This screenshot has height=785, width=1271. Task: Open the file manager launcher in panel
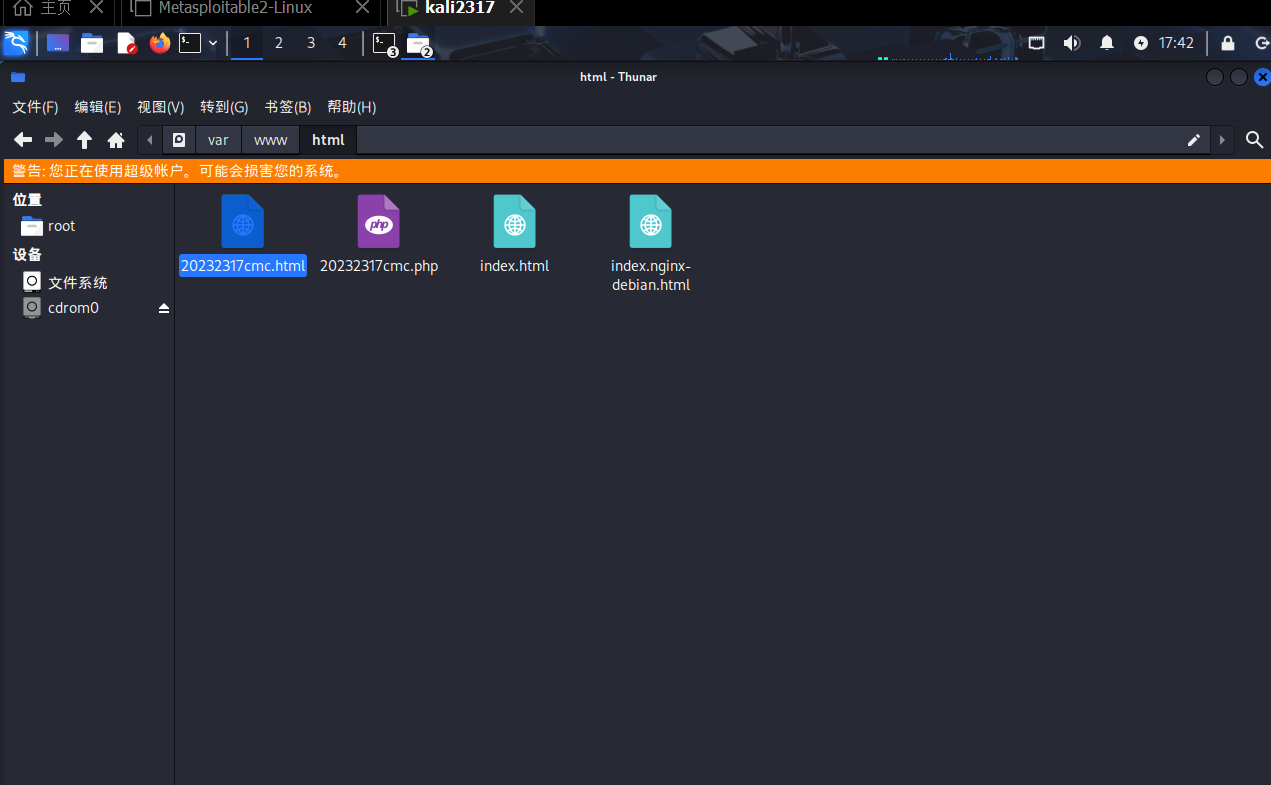(x=92, y=43)
